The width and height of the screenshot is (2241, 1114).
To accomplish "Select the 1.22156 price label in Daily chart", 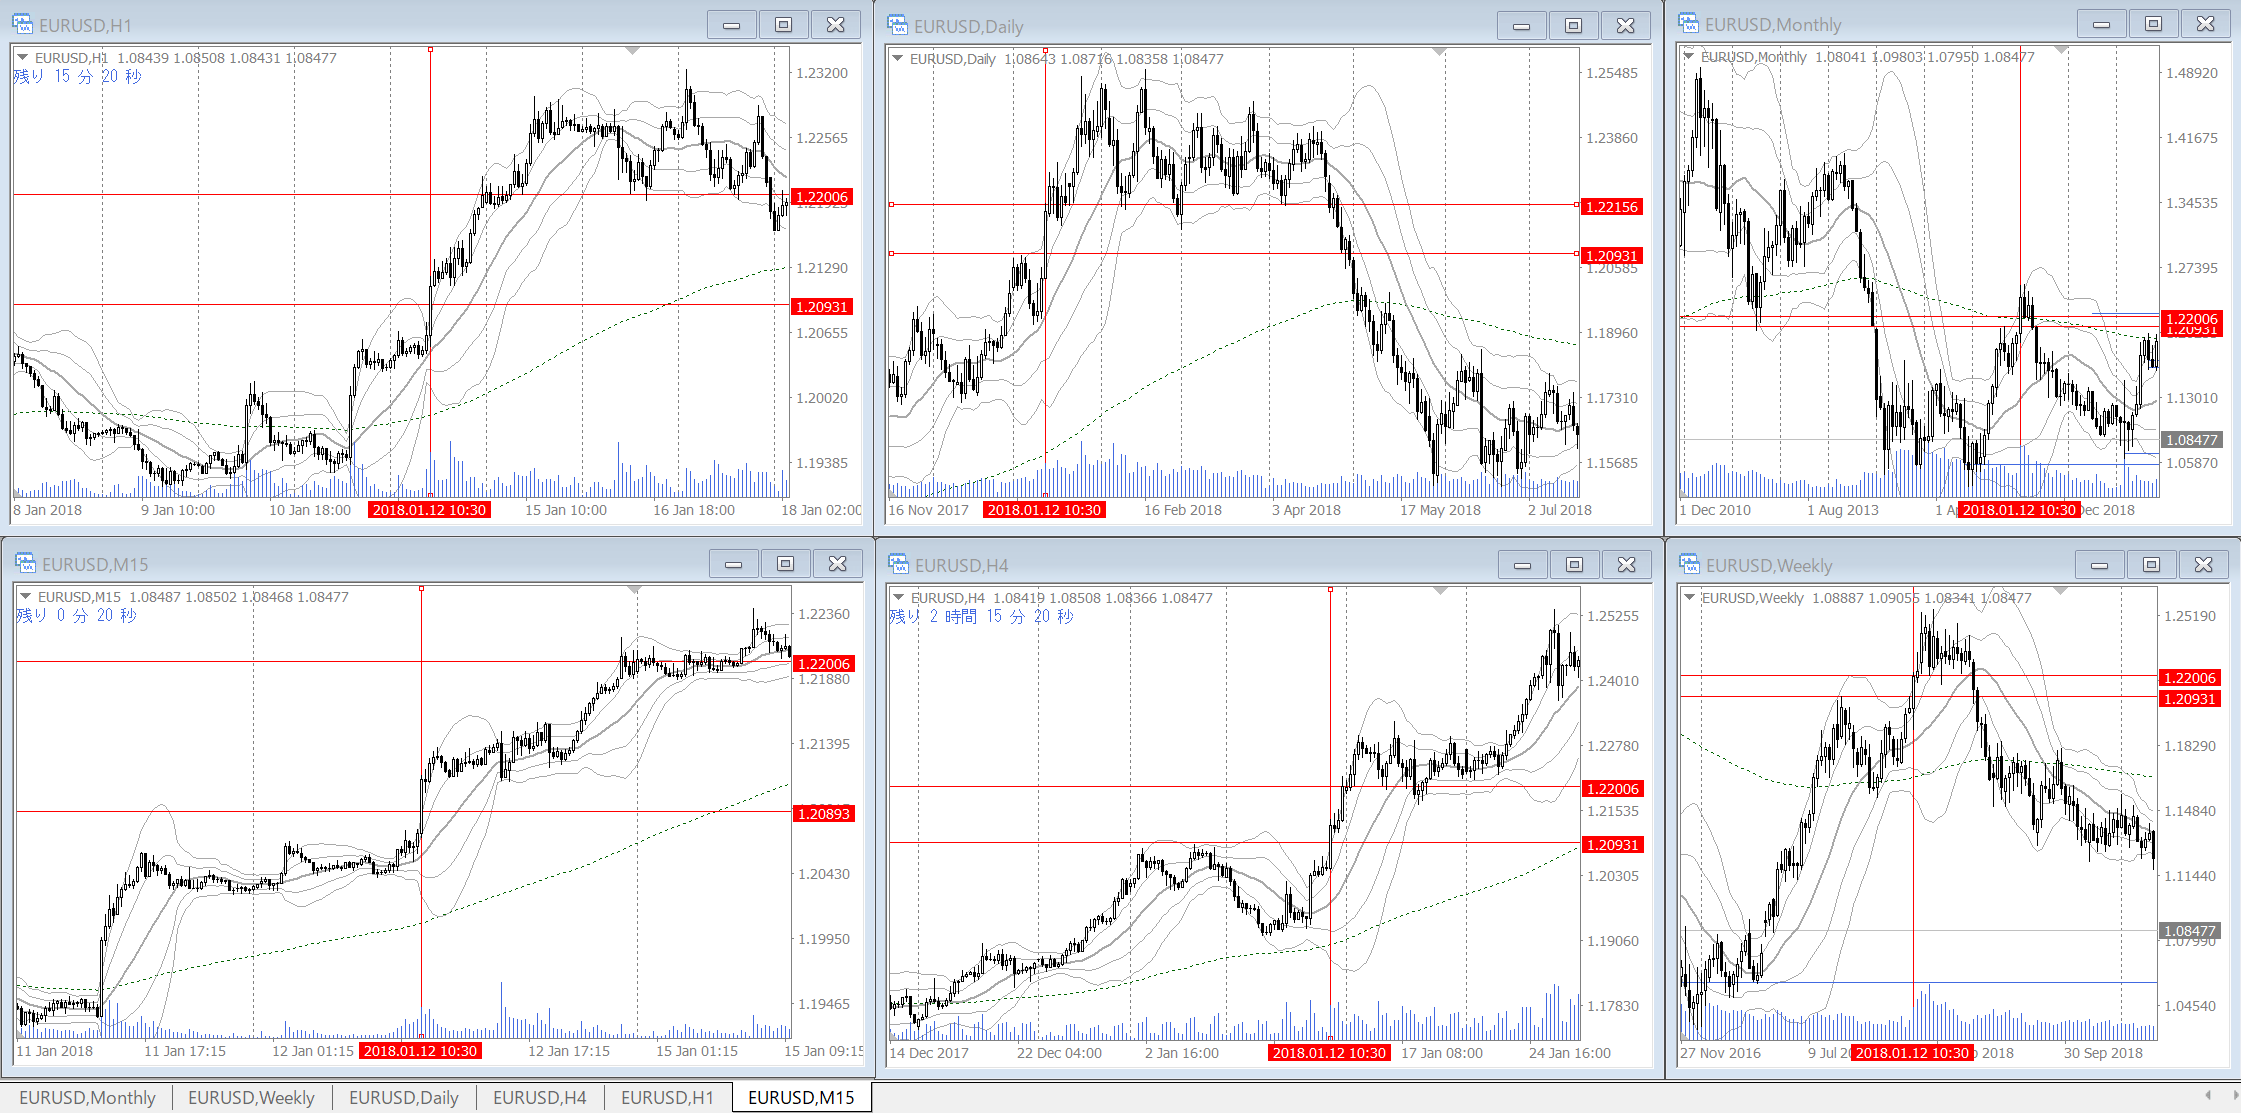I will coord(1611,207).
